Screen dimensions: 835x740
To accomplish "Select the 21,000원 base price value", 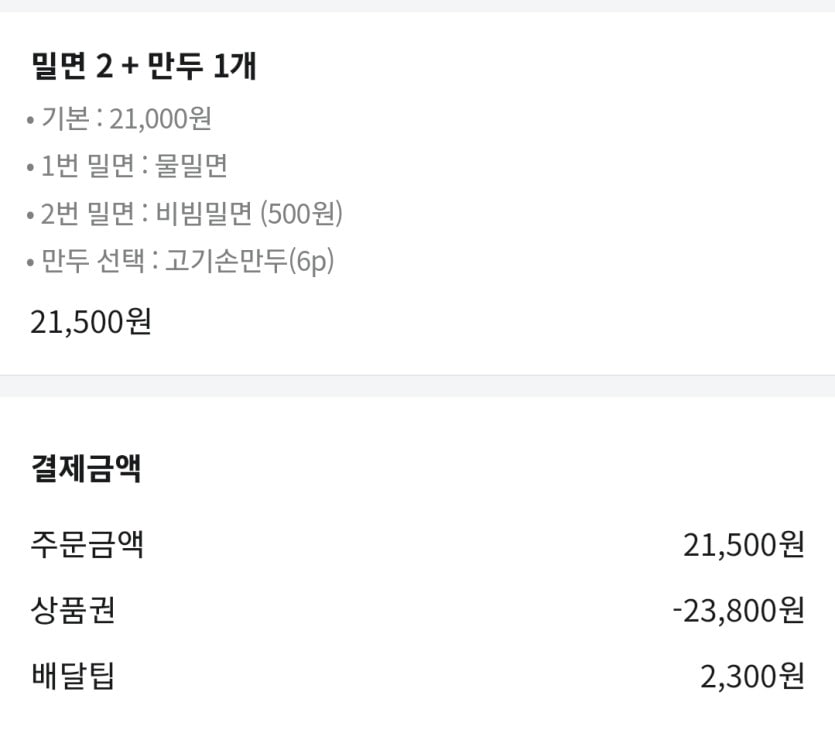I will 160,119.
